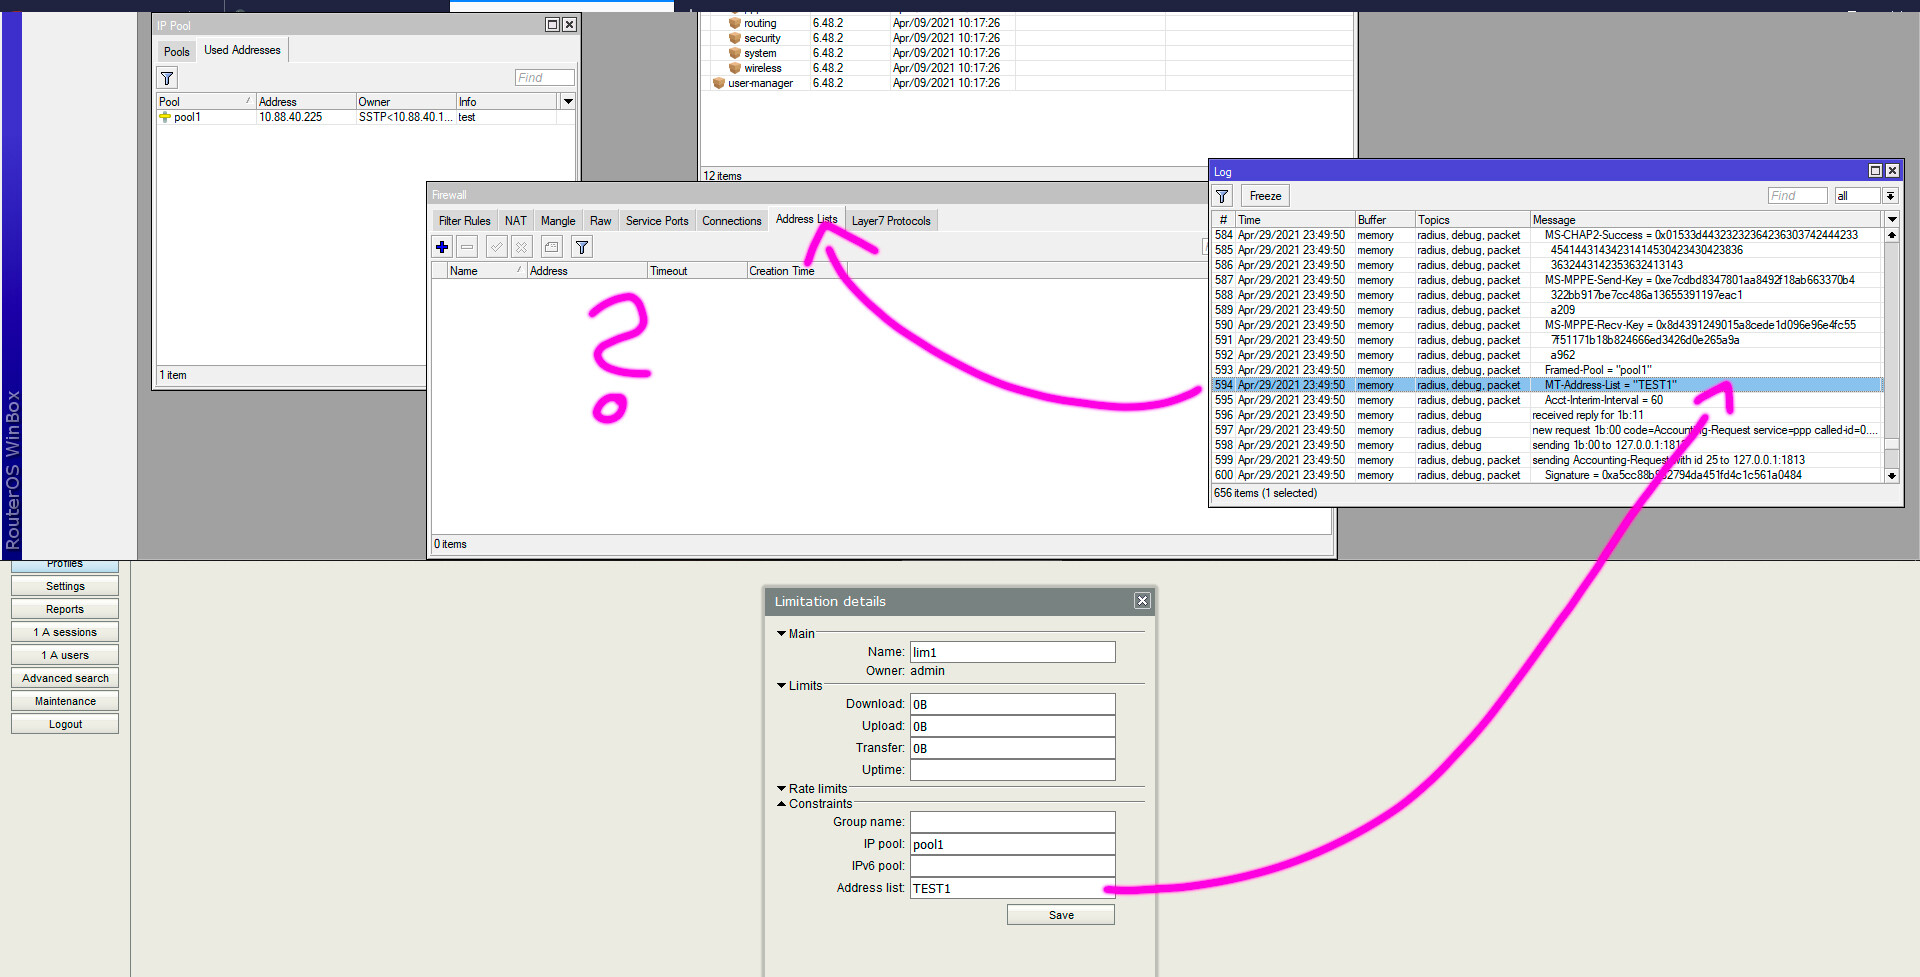
Task: Click the Group name field
Action: [x=1012, y=822]
